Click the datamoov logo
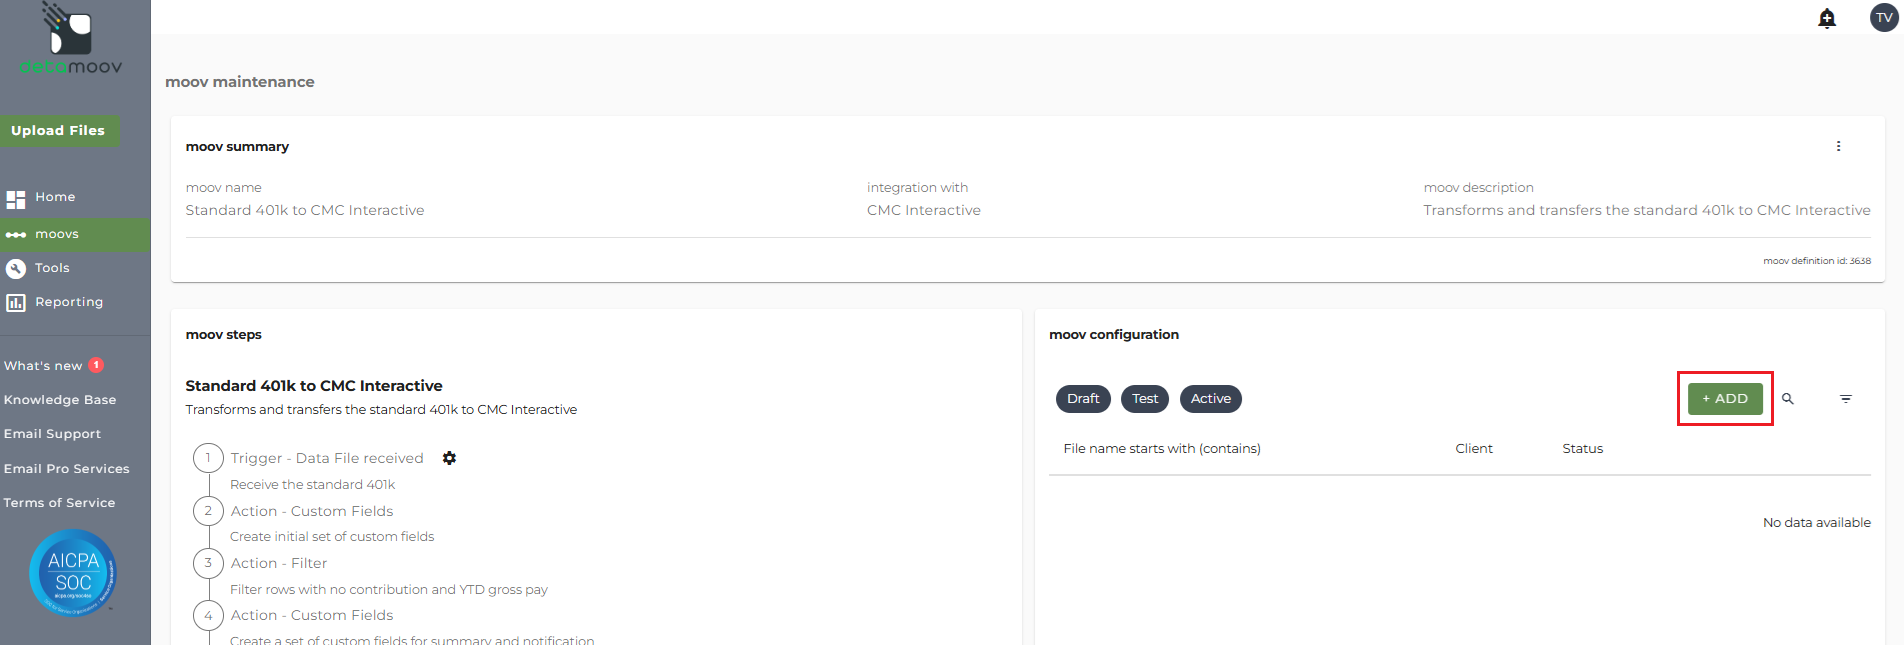 click(71, 39)
